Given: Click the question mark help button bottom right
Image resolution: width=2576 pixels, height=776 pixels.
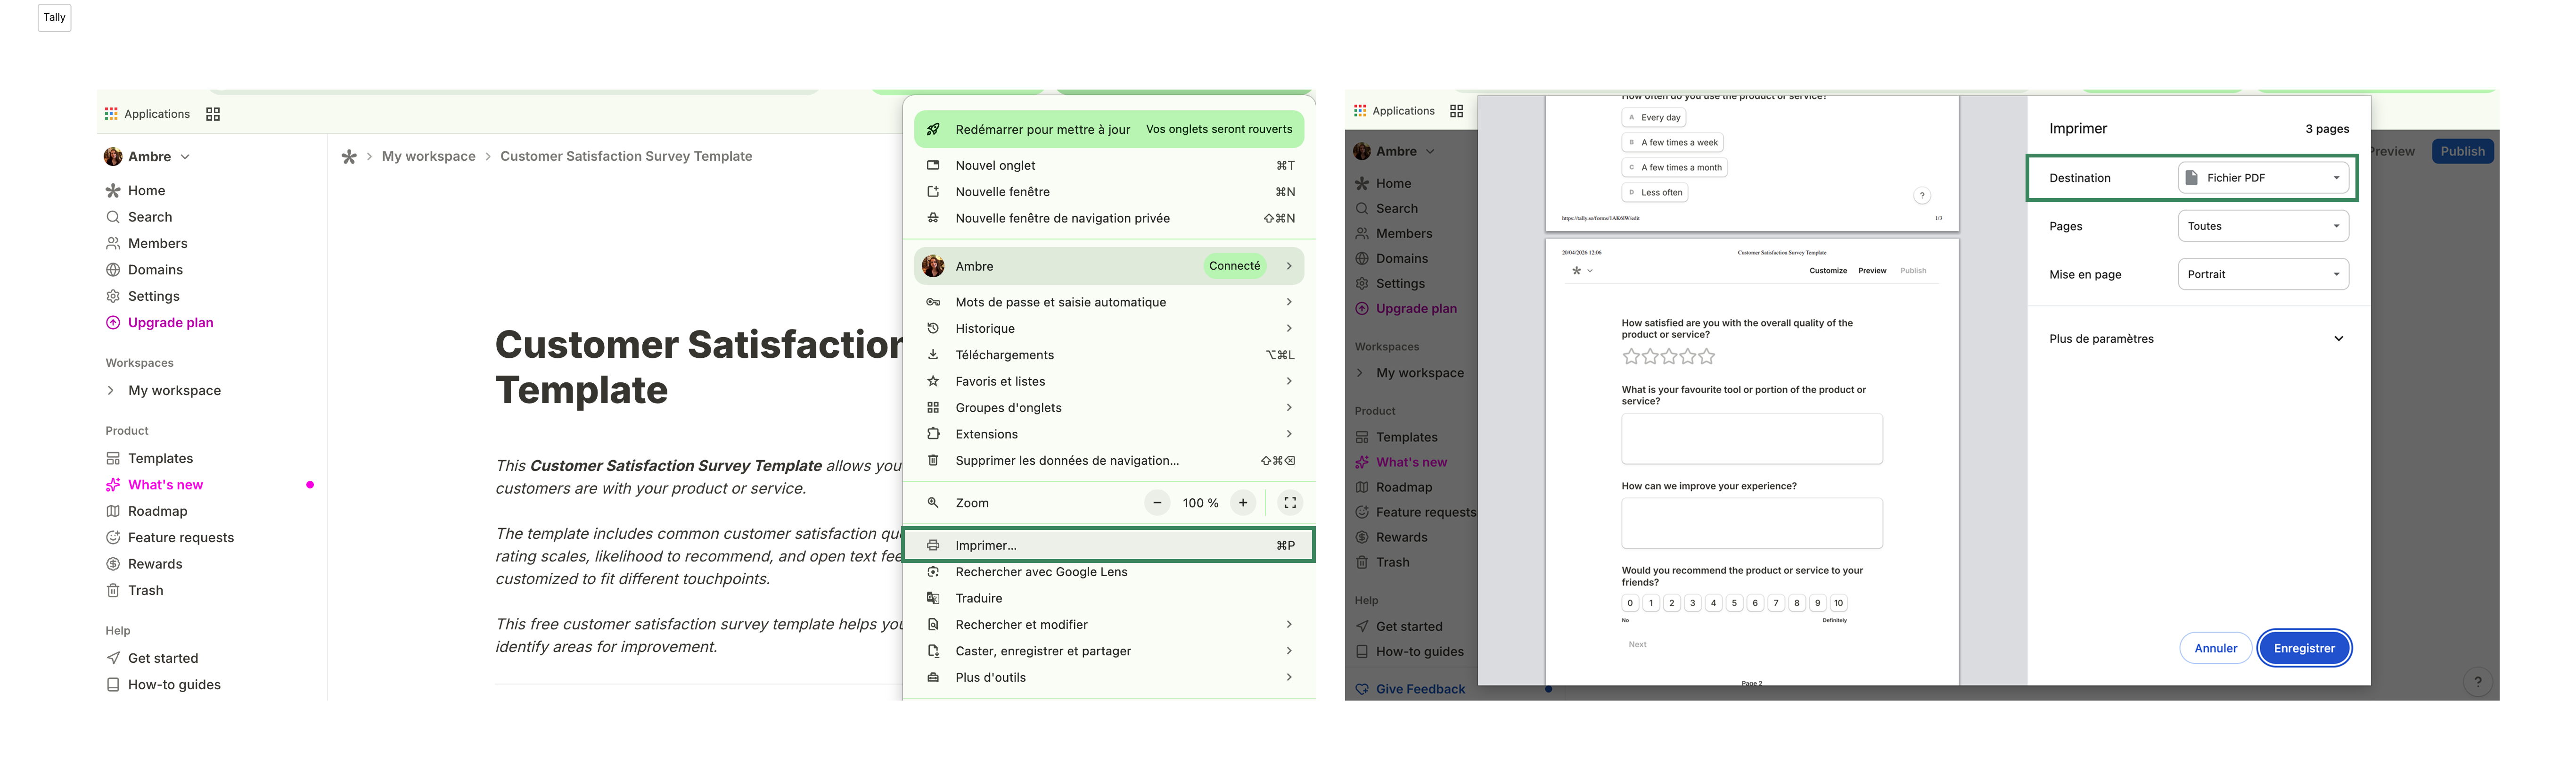Looking at the screenshot, I should point(2477,682).
